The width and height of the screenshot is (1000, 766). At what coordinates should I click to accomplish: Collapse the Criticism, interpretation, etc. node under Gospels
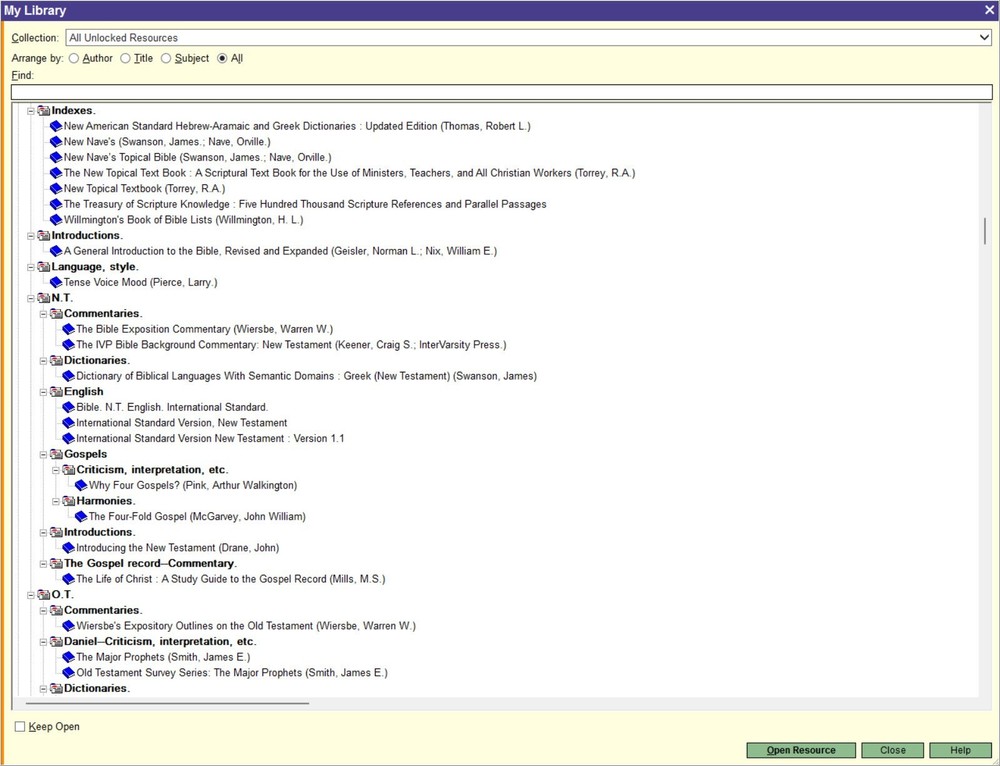(x=55, y=470)
